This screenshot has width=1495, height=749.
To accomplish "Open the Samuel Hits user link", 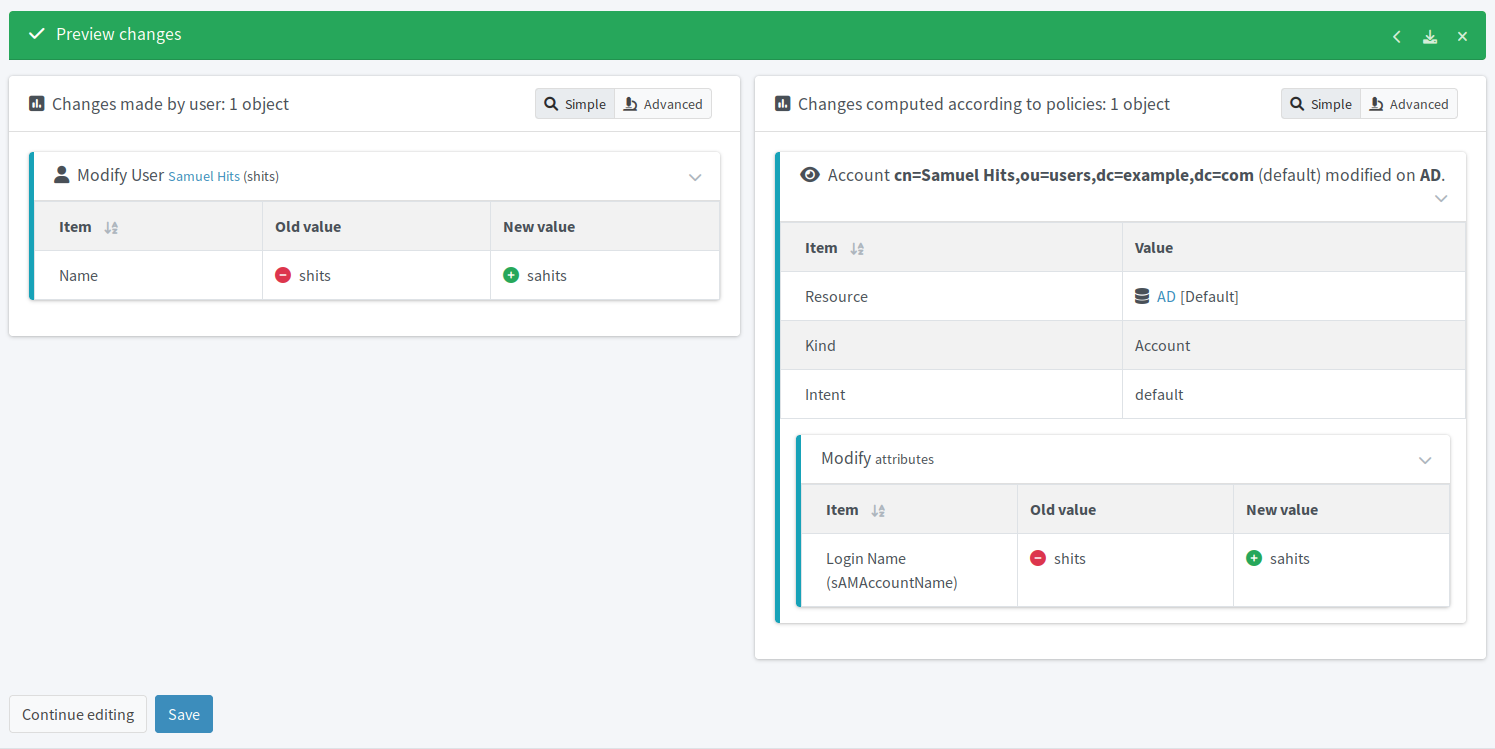I will [x=204, y=176].
